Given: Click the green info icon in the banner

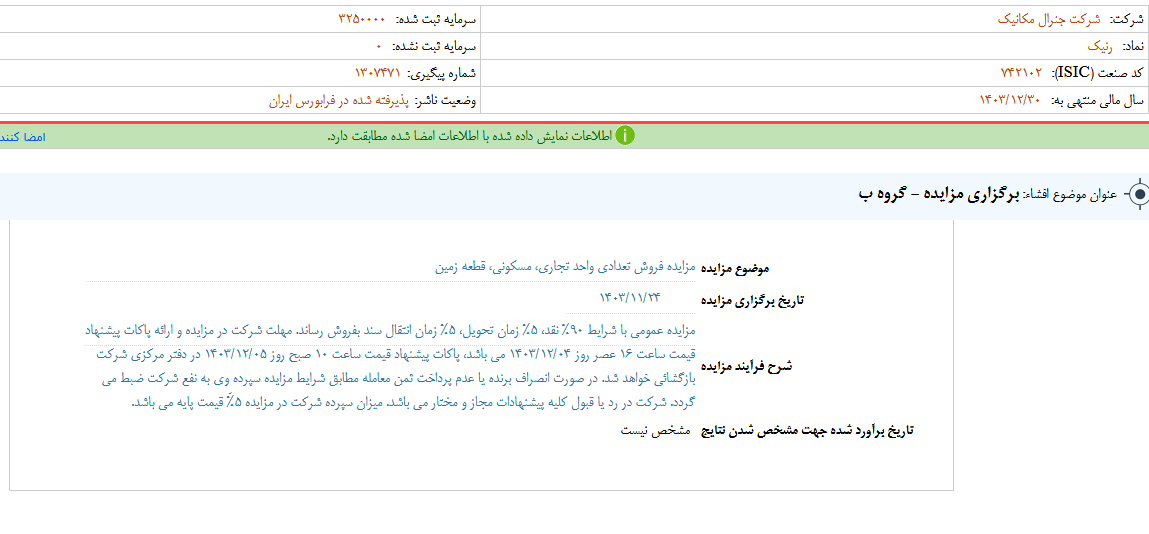Looking at the screenshot, I should (625, 136).
